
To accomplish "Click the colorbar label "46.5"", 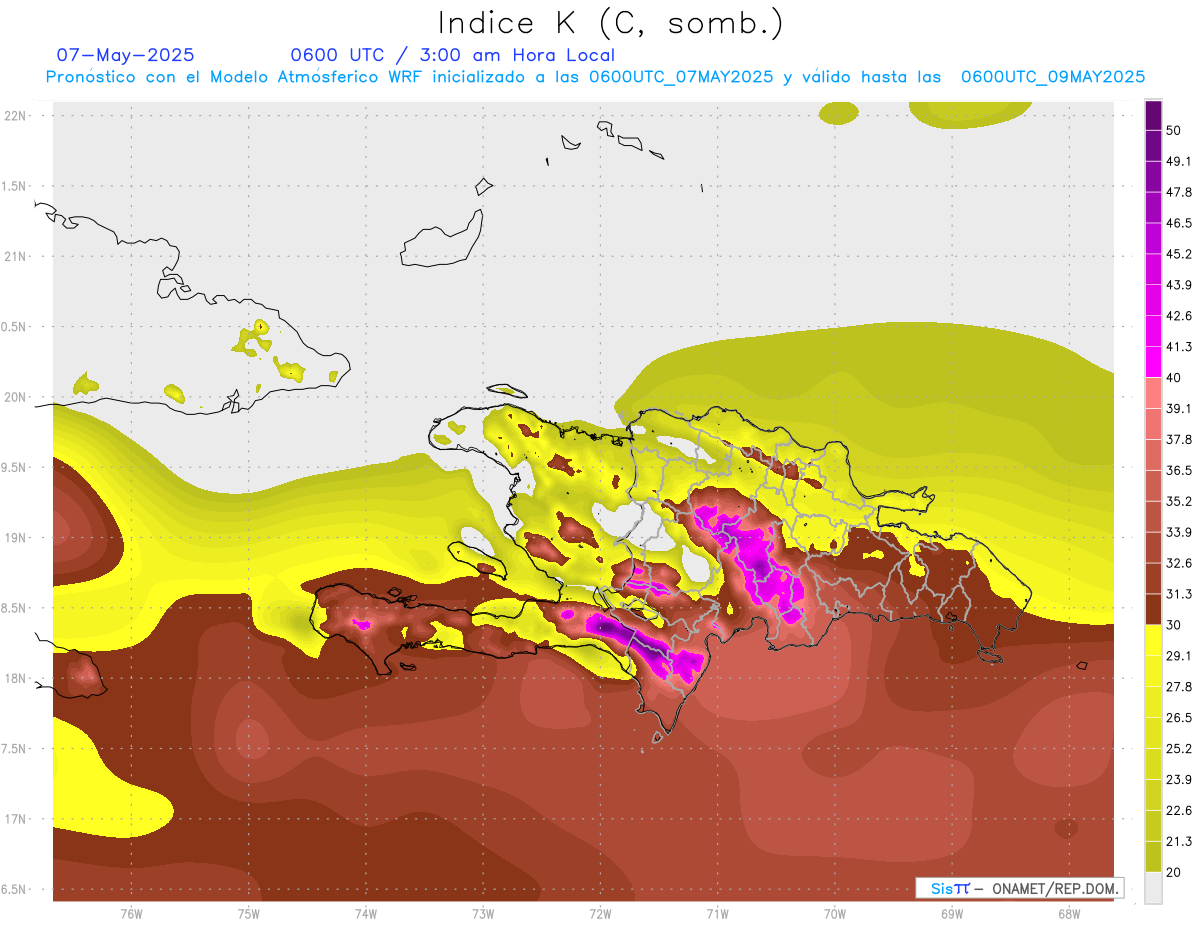I will [x=1179, y=223].
